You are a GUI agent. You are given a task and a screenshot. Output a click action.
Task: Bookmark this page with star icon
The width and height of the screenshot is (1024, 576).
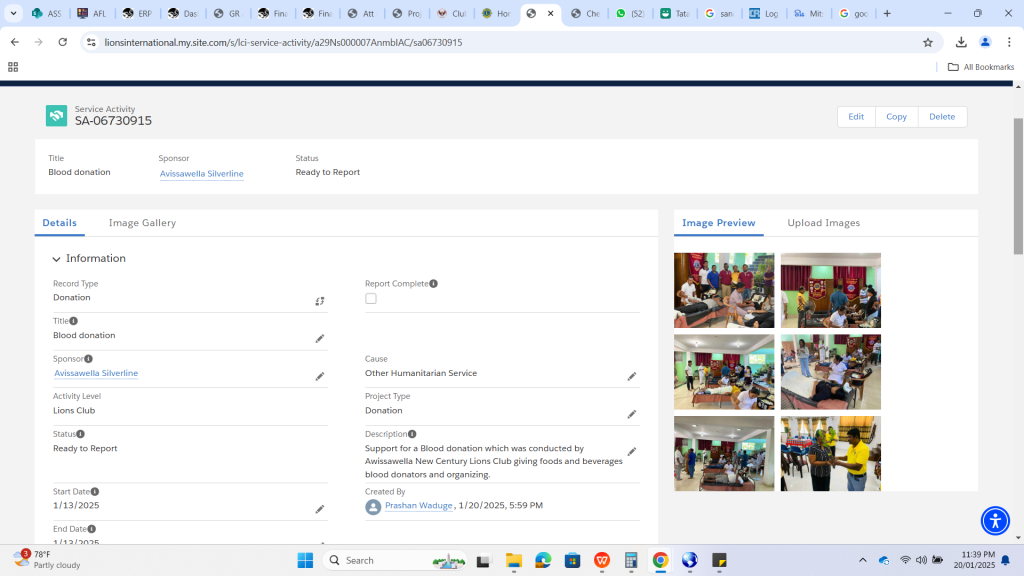pos(928,42)
